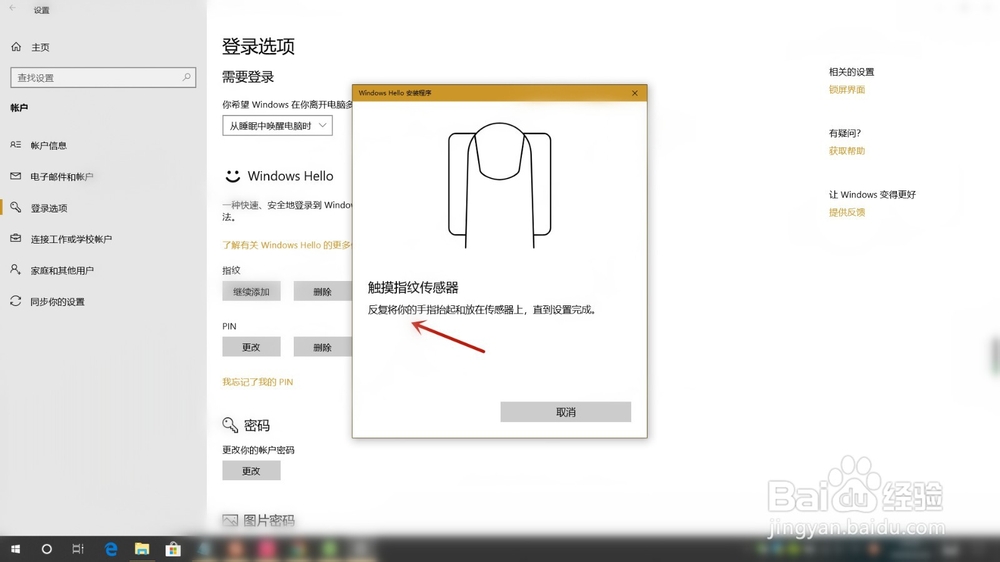1000x562 pixels.
Task: Click the key icon beside 登录选项
Action: click(15, 207)
